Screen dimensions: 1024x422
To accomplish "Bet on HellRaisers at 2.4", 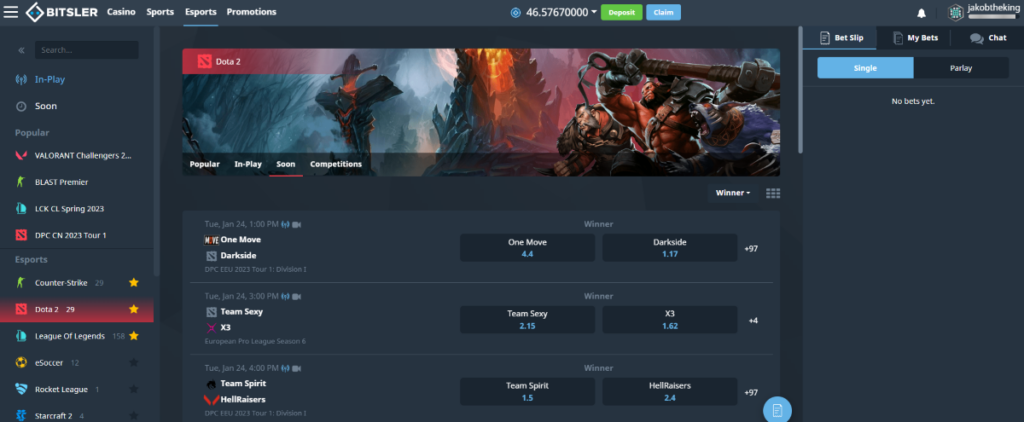I will pos(669,391).
